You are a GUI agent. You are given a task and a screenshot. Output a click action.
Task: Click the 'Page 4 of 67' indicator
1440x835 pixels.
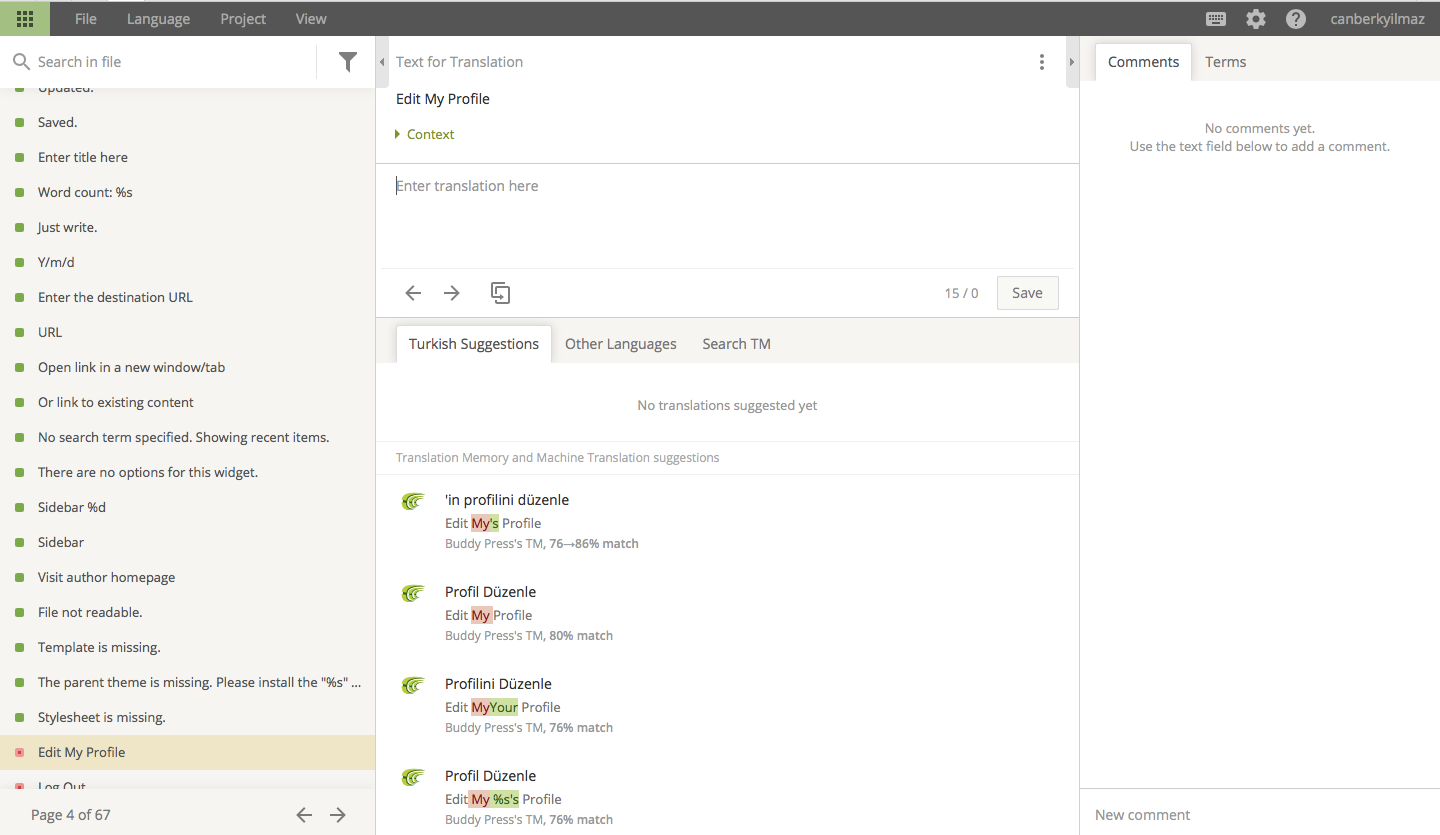(71, 815)
